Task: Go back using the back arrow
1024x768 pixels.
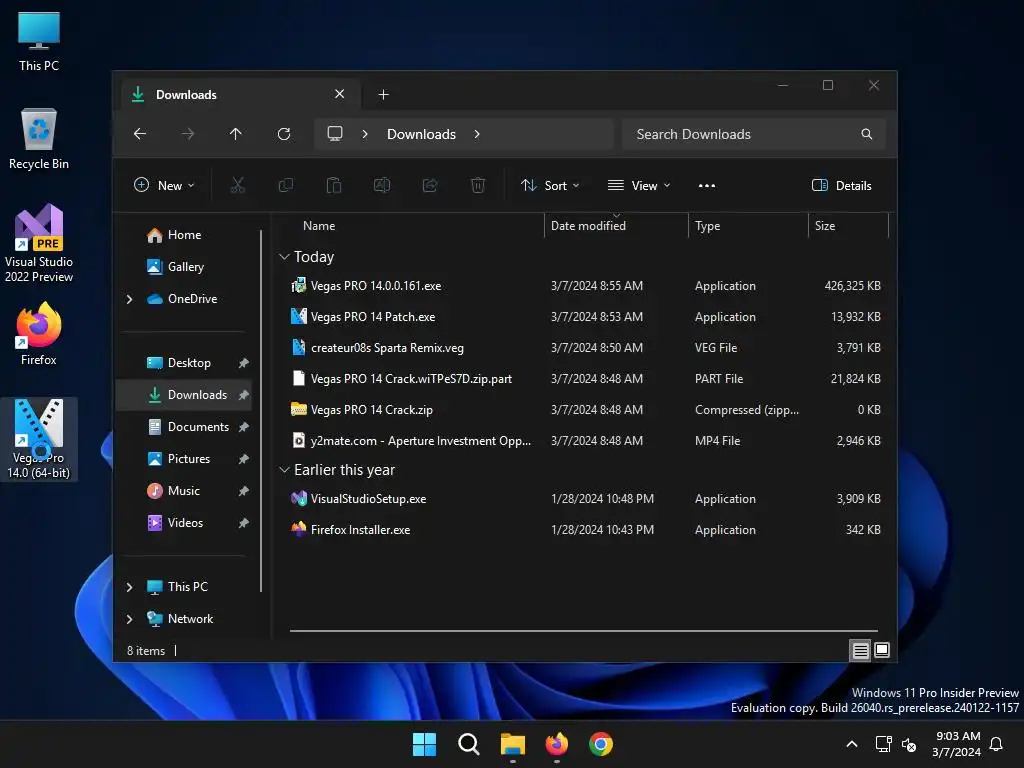Action: tap(140, 134)
